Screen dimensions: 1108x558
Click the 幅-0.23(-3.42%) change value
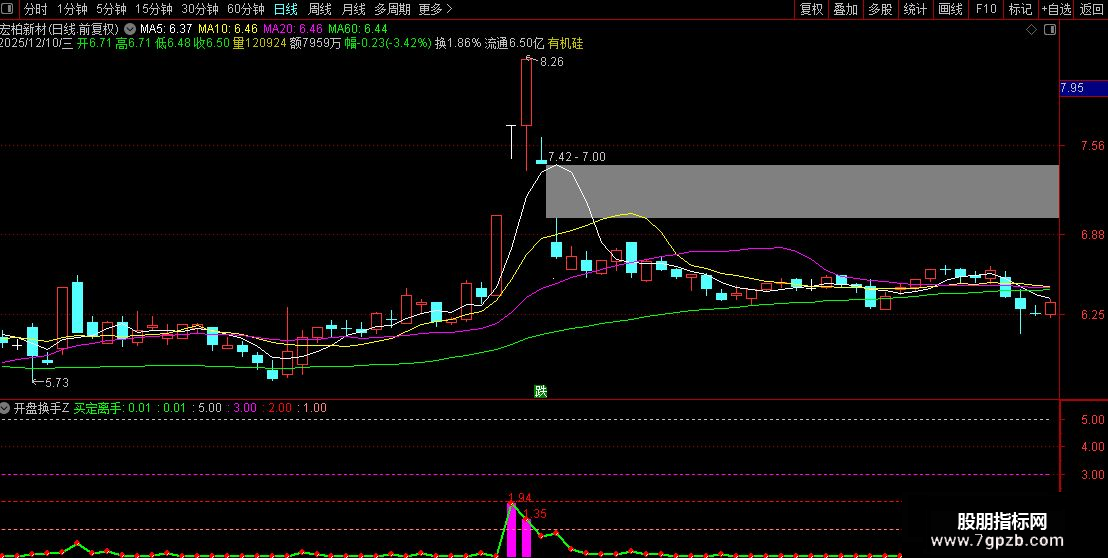click(x=386, y=43)
